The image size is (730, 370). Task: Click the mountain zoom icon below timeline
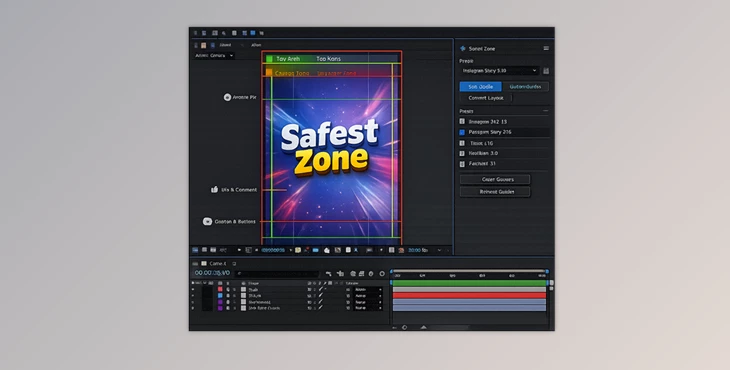pos(424,327)
